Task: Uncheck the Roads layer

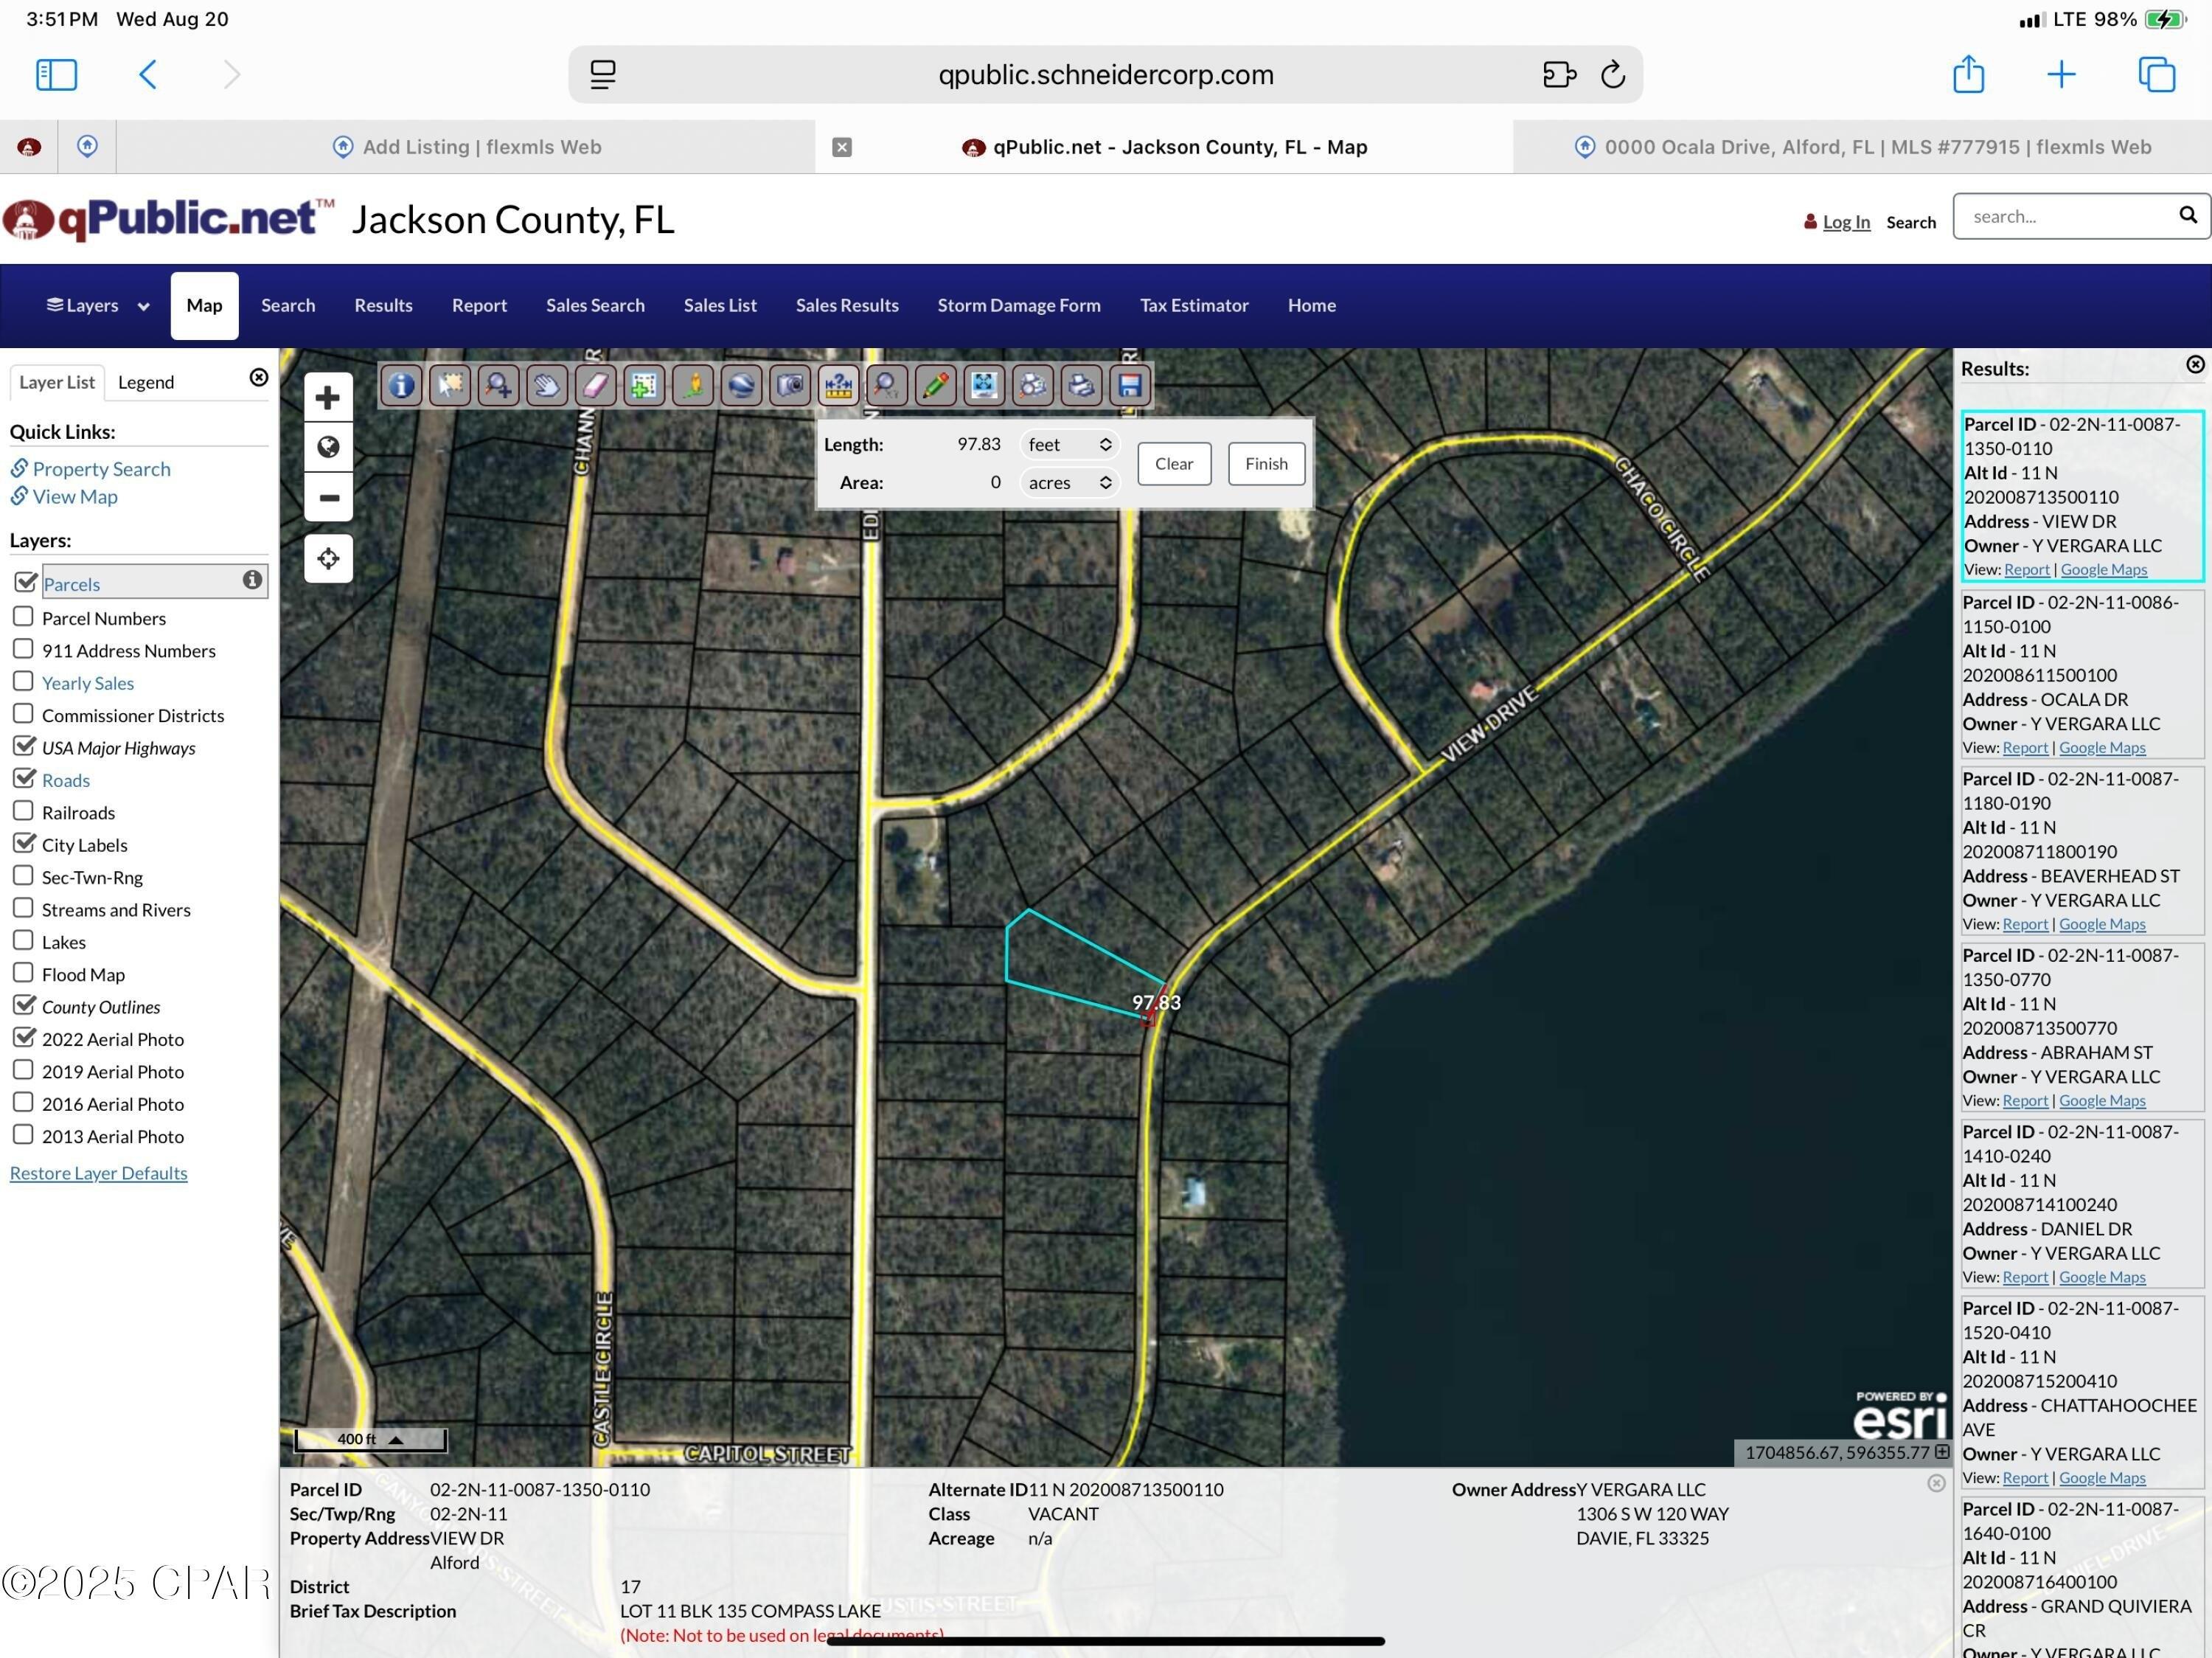Action: click(25, 777)
